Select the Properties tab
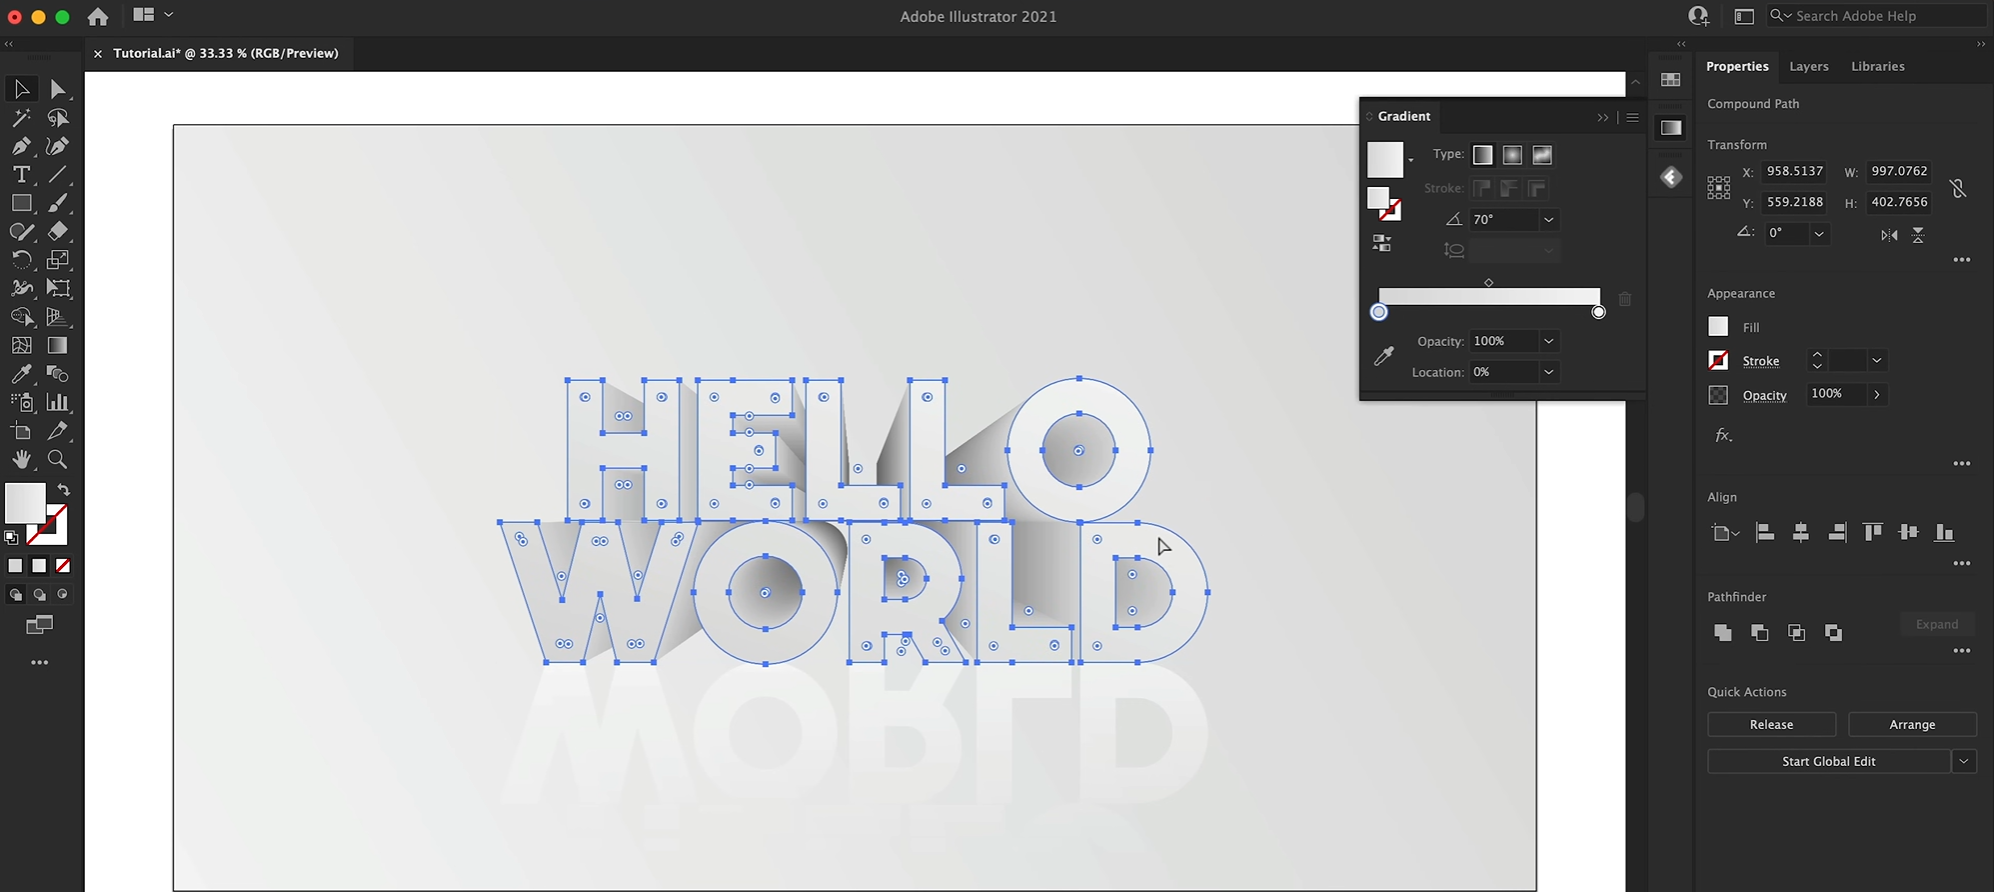The image size is (1994, 892). click(1737, 66)
